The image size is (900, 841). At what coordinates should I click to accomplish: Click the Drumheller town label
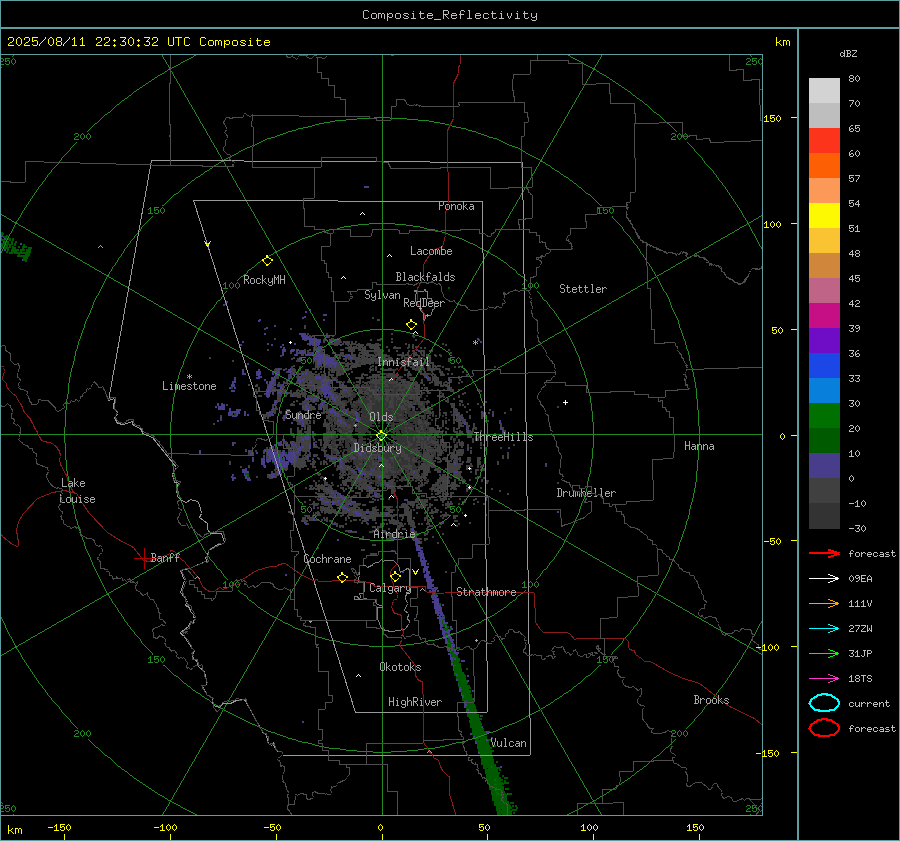click(586, 493)
